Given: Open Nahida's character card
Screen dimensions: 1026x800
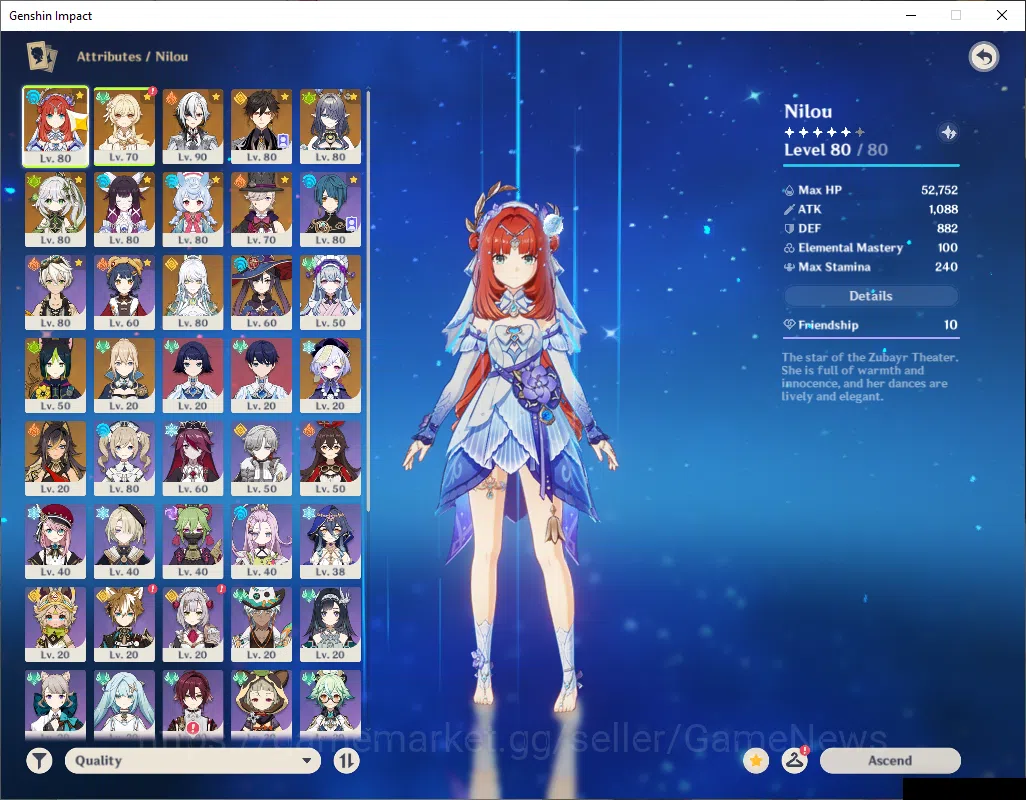Looking at the screenshot, I should point(56,209).
